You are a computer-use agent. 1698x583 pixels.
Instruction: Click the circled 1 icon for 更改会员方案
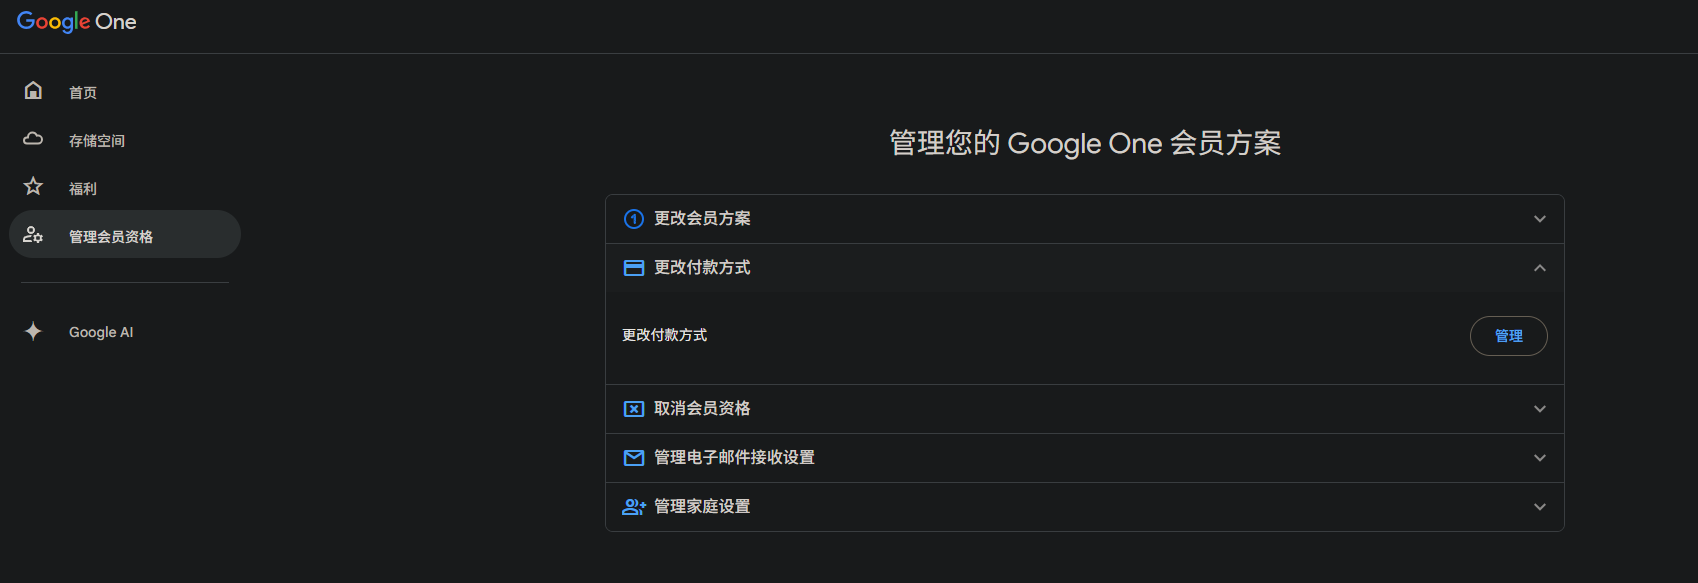point(634,219)
